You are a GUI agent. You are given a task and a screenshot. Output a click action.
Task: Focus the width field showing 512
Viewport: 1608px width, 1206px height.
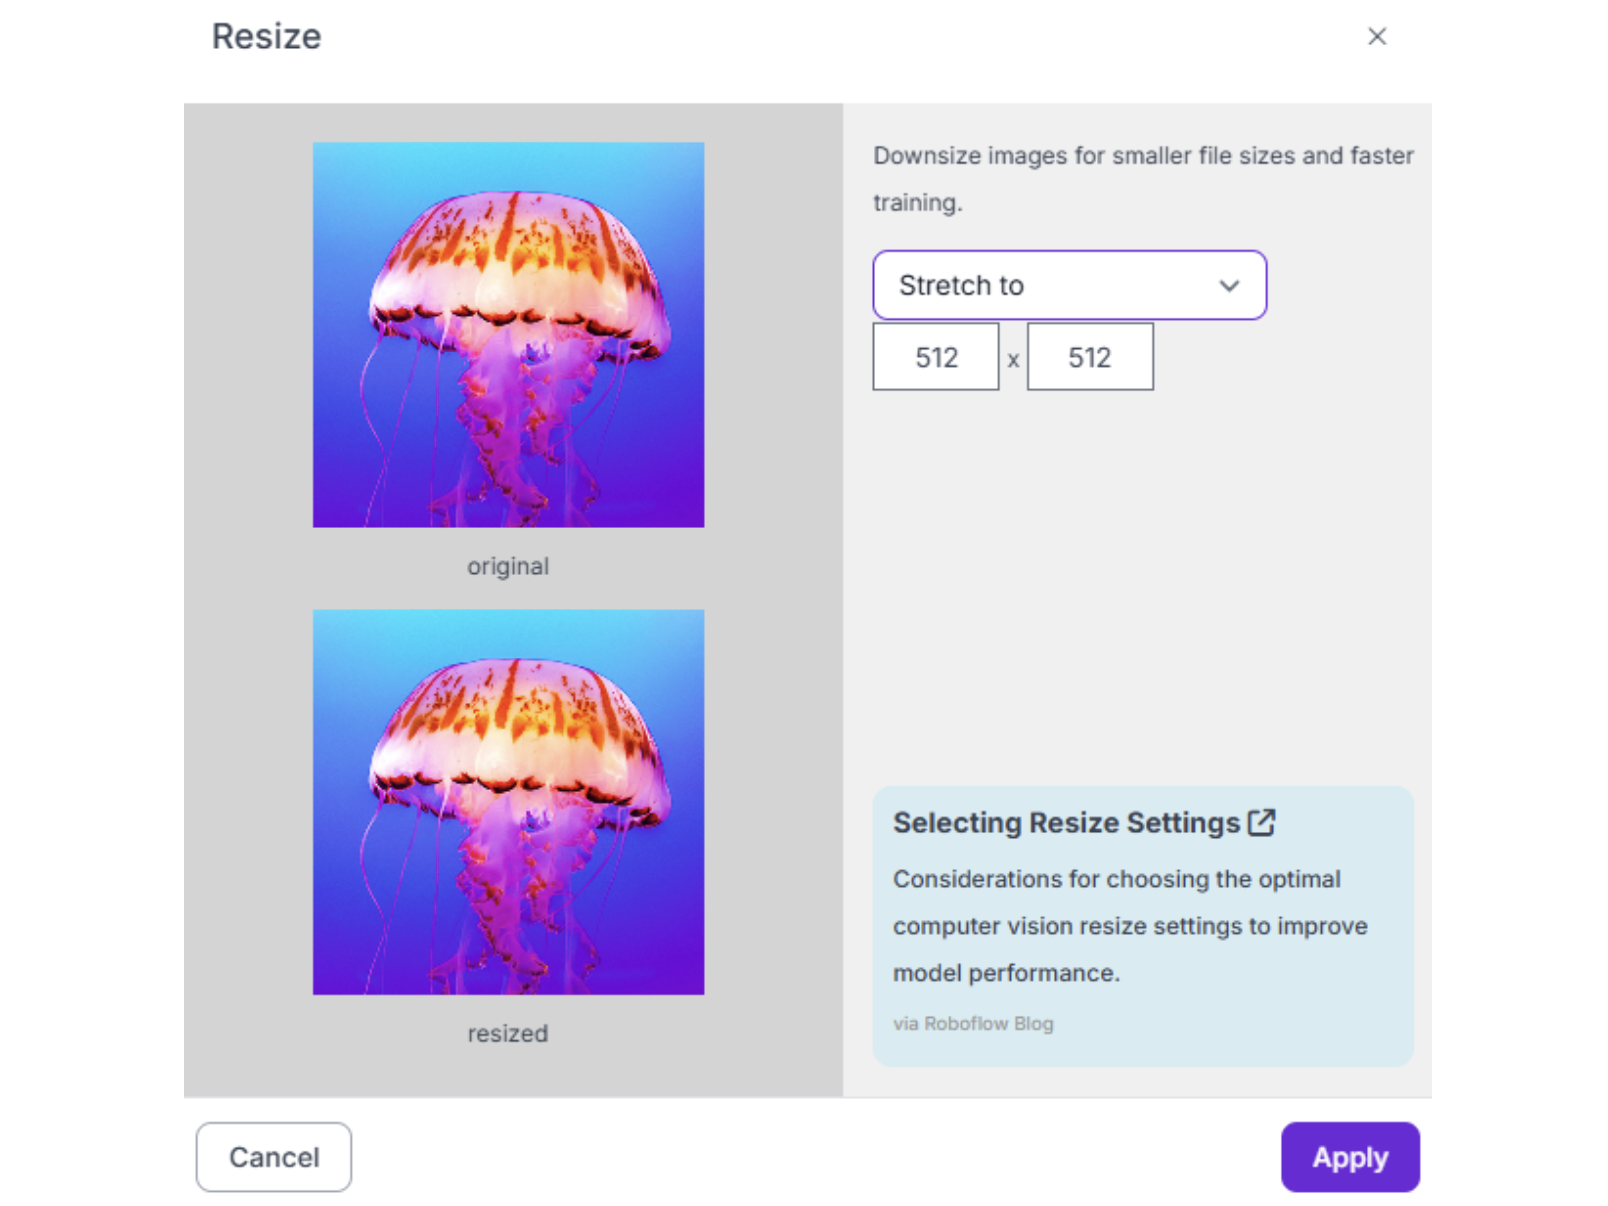point(935,357)
